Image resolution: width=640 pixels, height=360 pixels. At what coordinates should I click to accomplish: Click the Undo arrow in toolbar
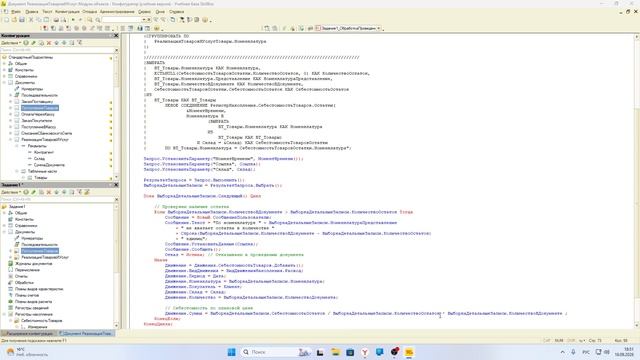[73, 20]
